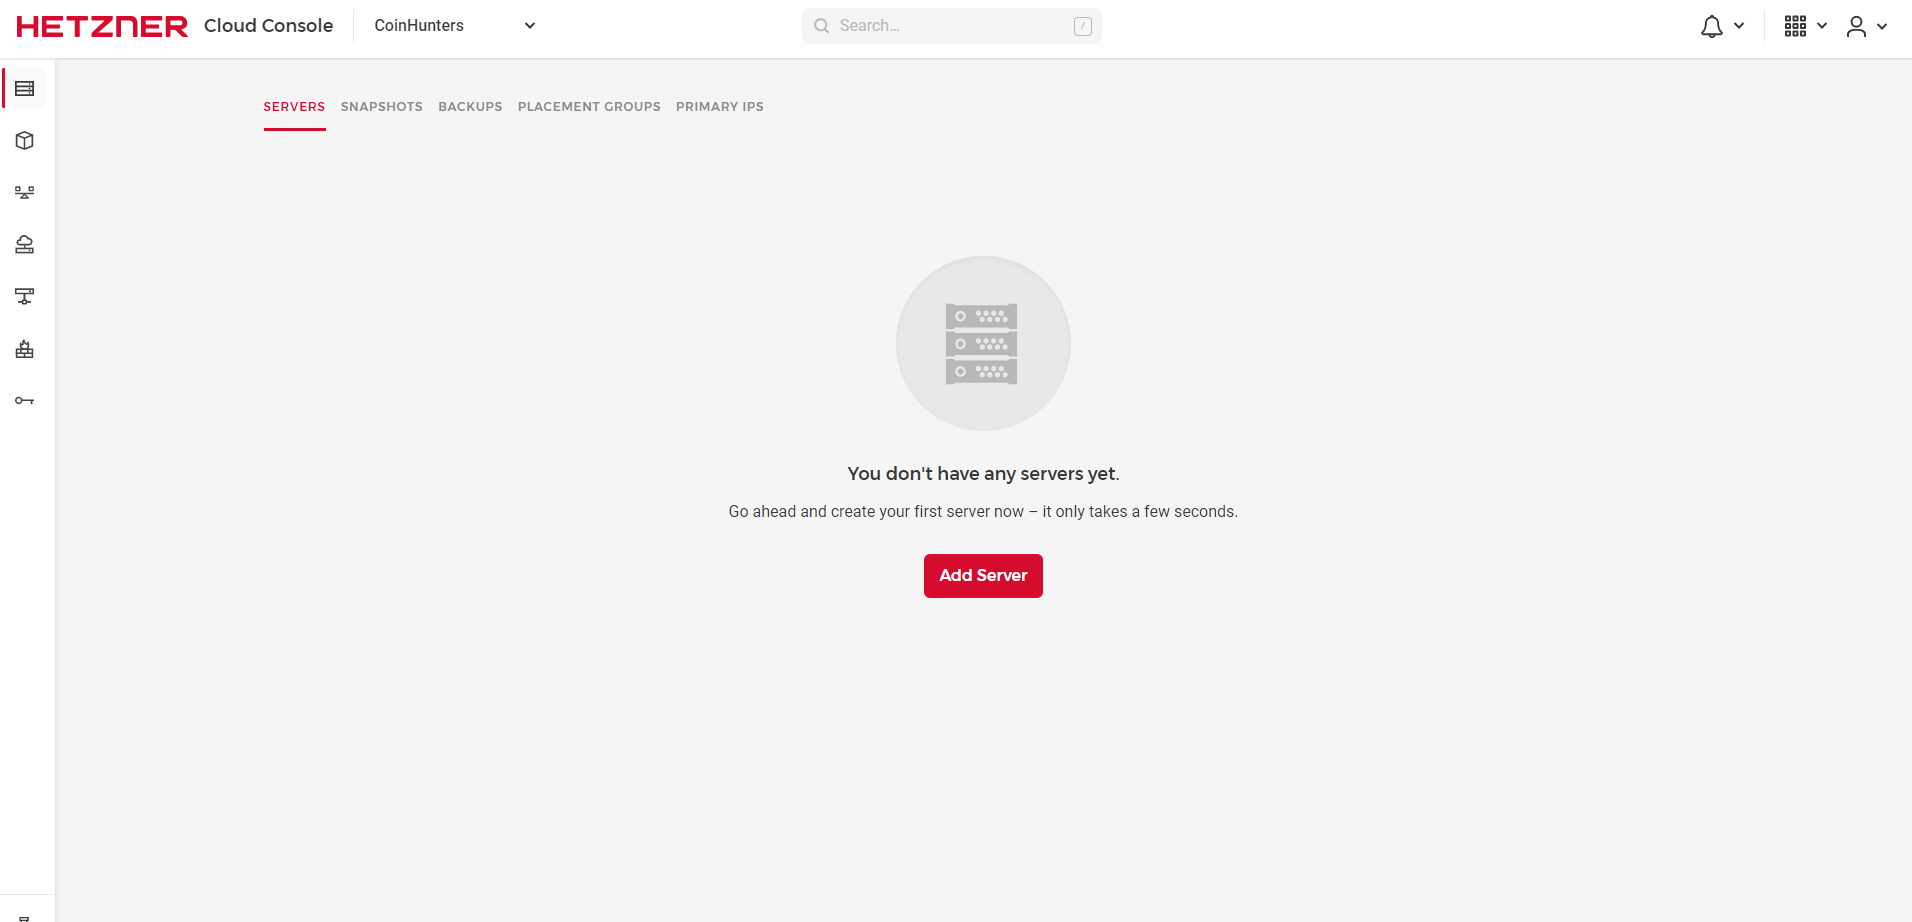Expand the CoinHunters project dropdown

pyautogui.click(x=530, y=26)
